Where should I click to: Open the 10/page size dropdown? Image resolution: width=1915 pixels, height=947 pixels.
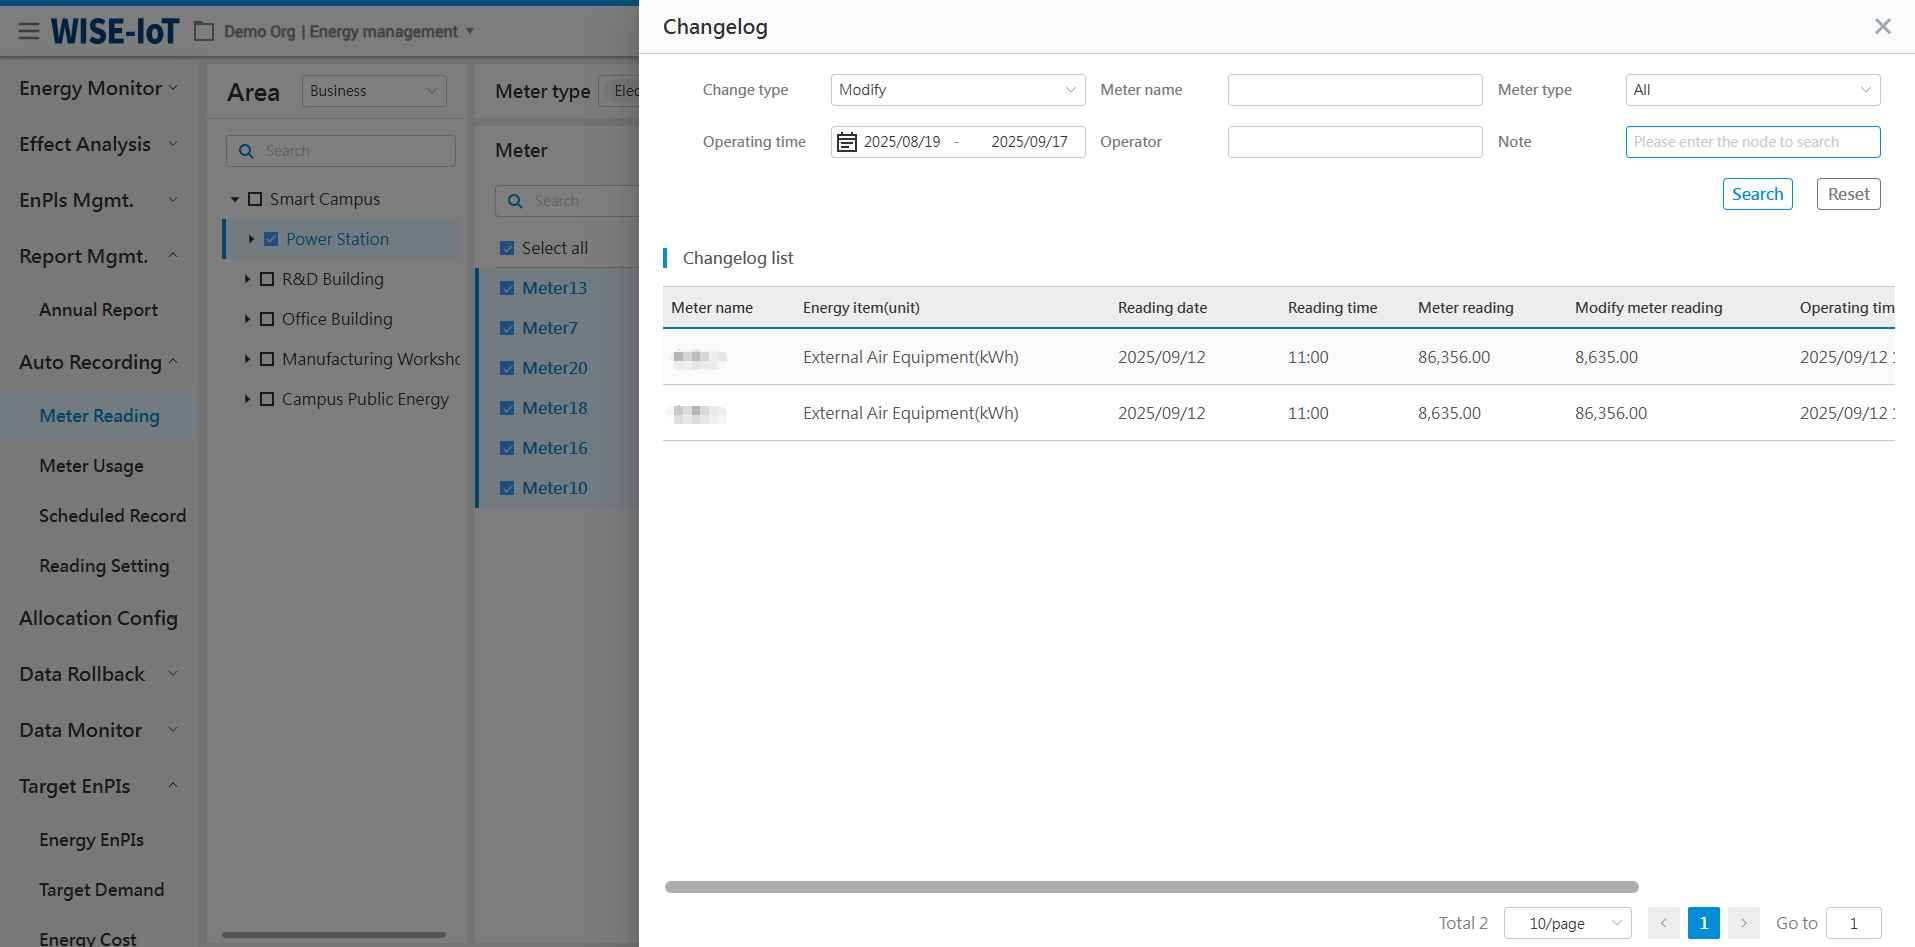1567,923
